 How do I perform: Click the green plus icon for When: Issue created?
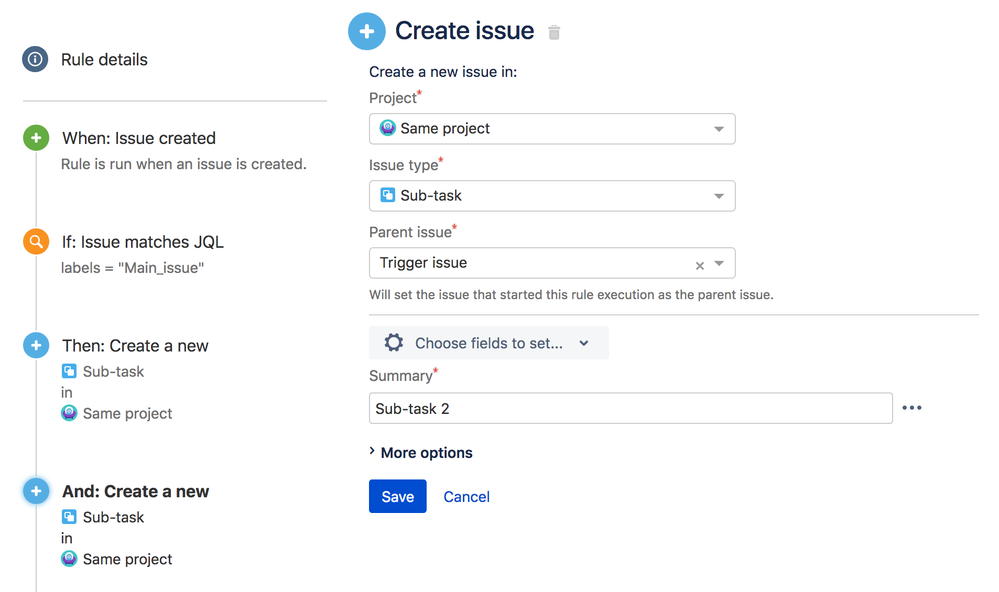tap(35, 138)
